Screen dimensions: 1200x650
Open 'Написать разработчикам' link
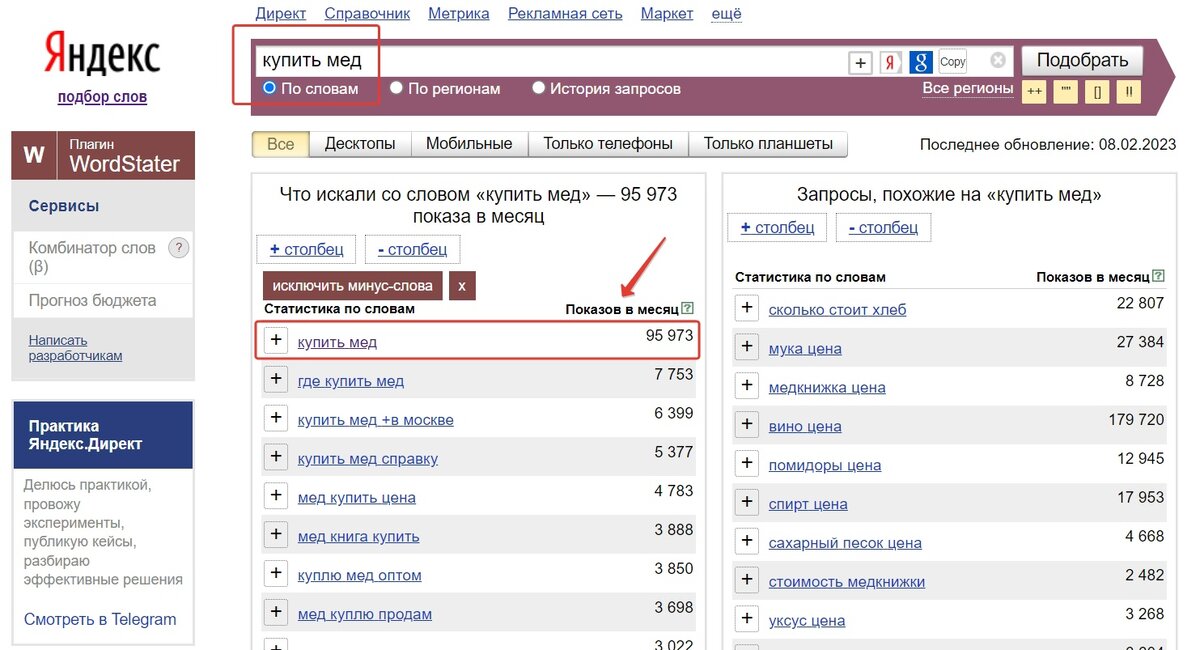point(75,348)
